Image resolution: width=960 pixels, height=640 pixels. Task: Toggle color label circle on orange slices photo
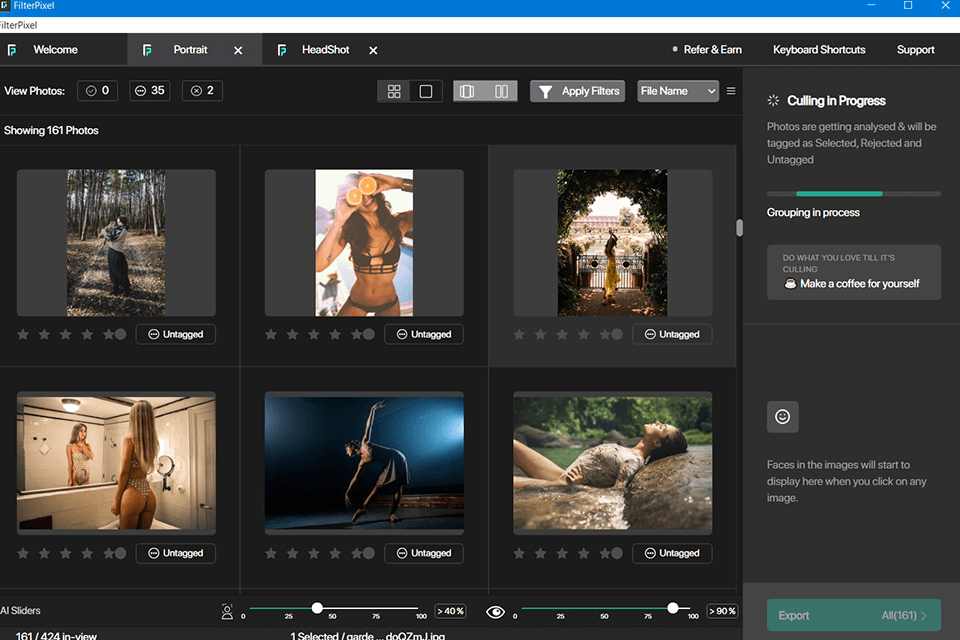pos(369,334)
